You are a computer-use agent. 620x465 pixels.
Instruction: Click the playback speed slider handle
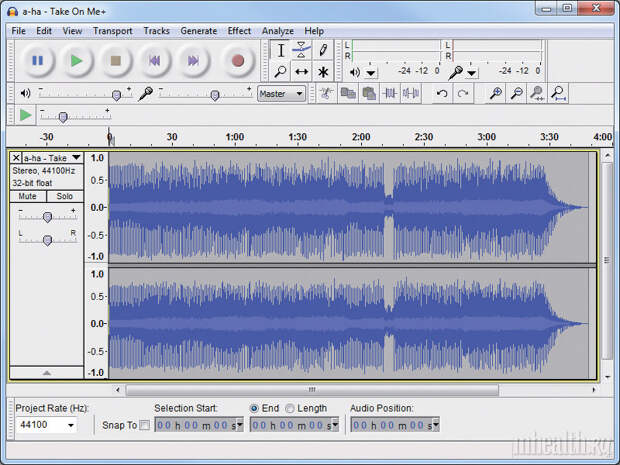click(63, 117)
